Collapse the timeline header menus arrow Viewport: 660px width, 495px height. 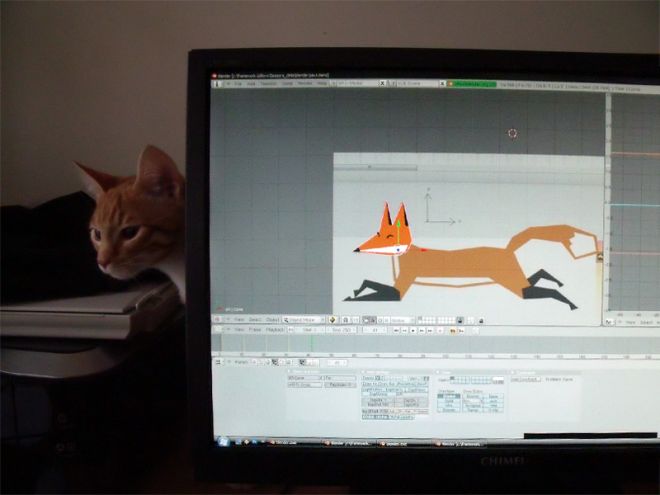[x=228, y=330]
